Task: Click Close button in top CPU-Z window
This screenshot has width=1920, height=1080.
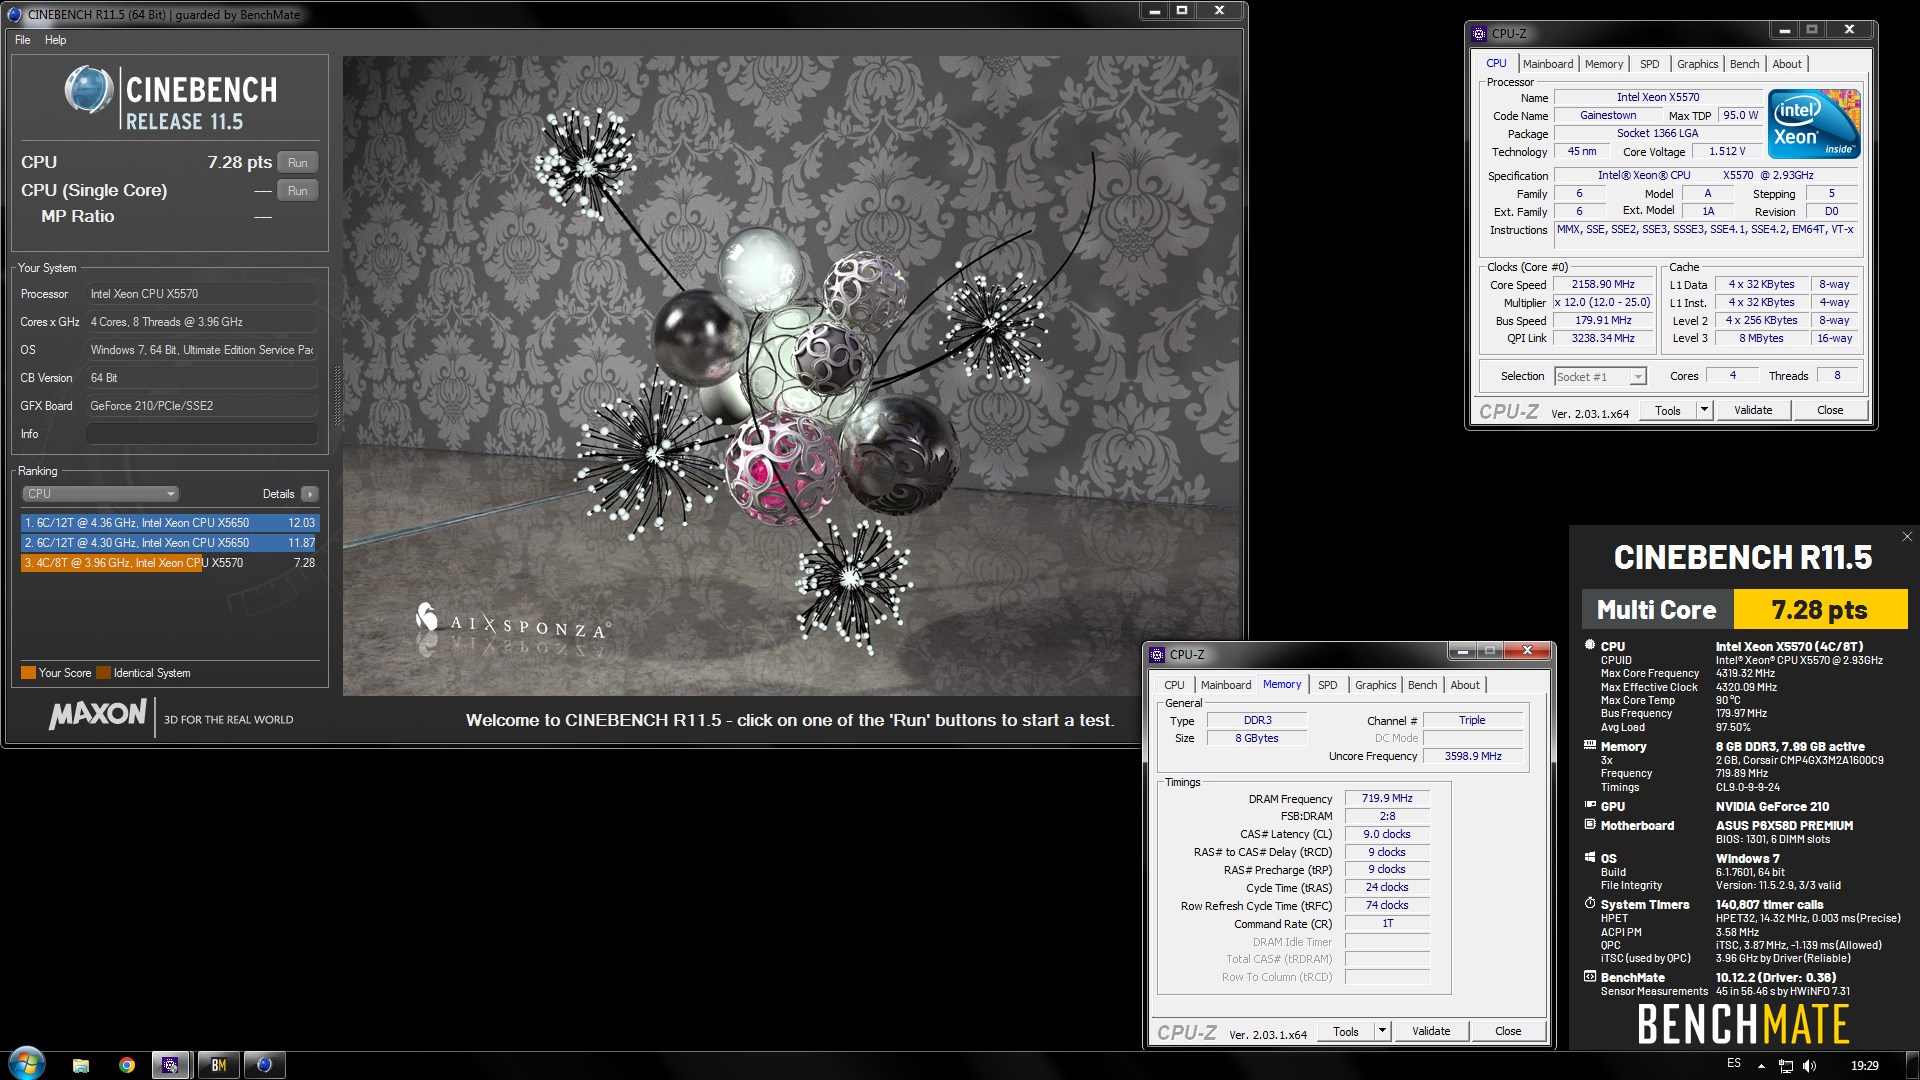Action: point(1830,411)
